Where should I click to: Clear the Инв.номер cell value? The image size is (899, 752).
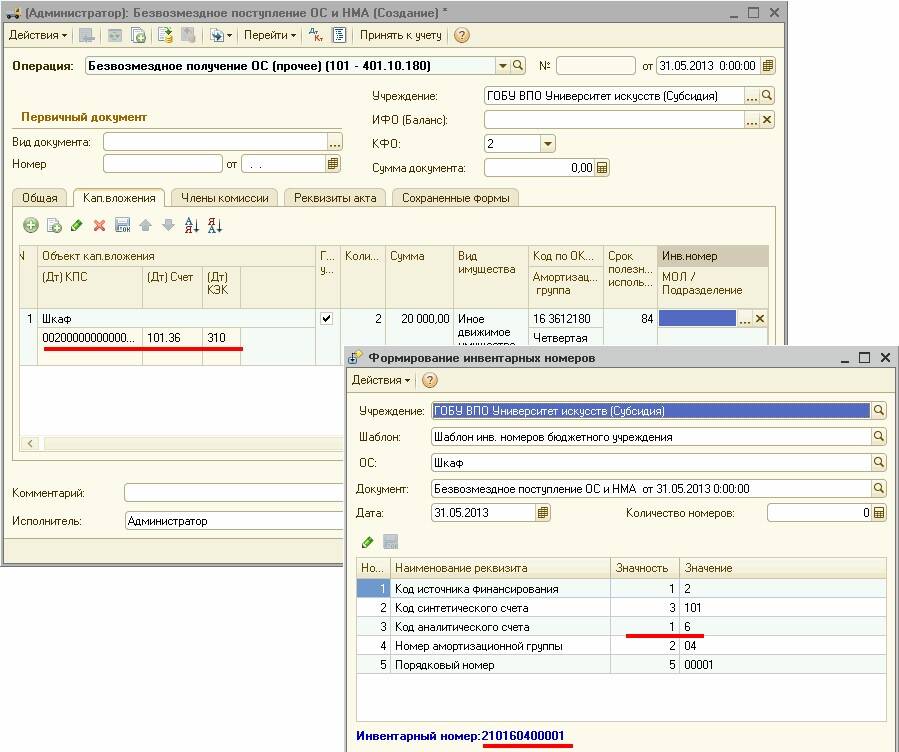click(x=760, y=319)
